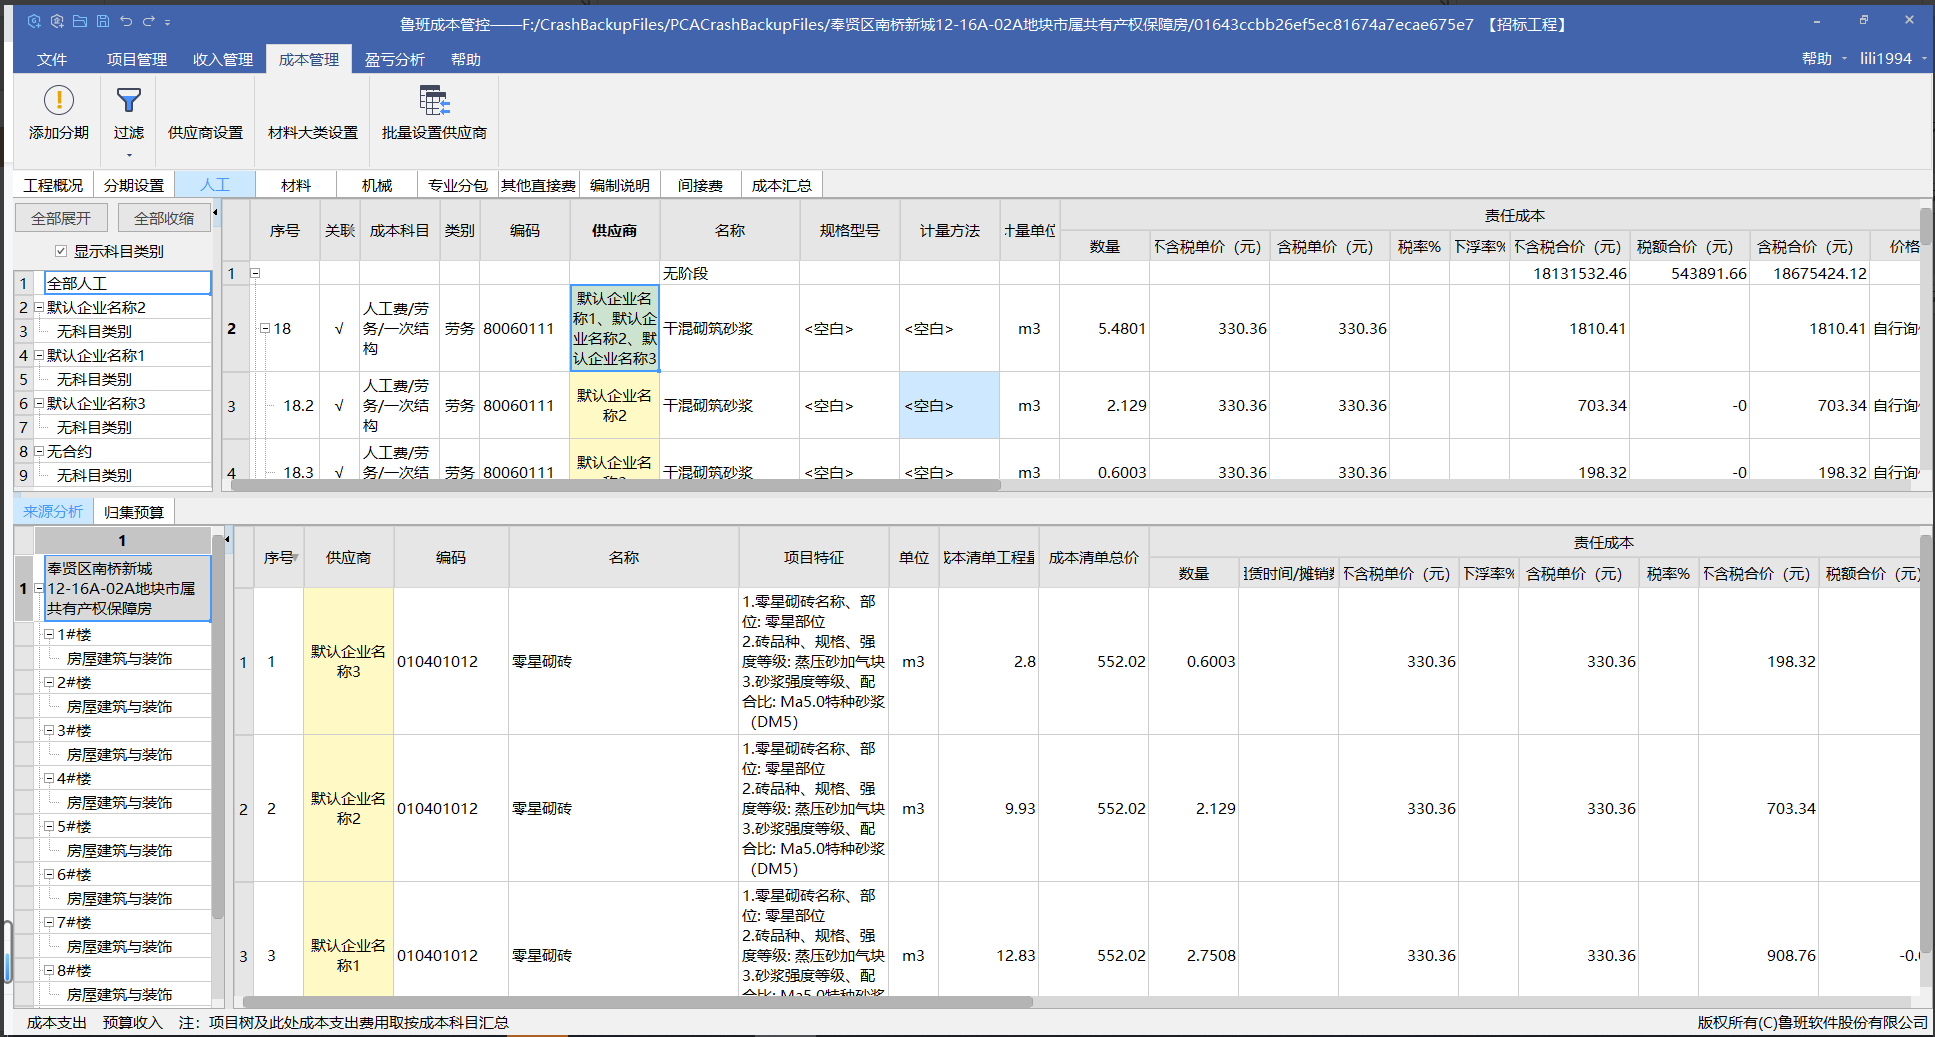Collapse the 5#楼 node in project tree
The height and width of the screenshot is (1037, 1935).
click(x=49, y=826)
